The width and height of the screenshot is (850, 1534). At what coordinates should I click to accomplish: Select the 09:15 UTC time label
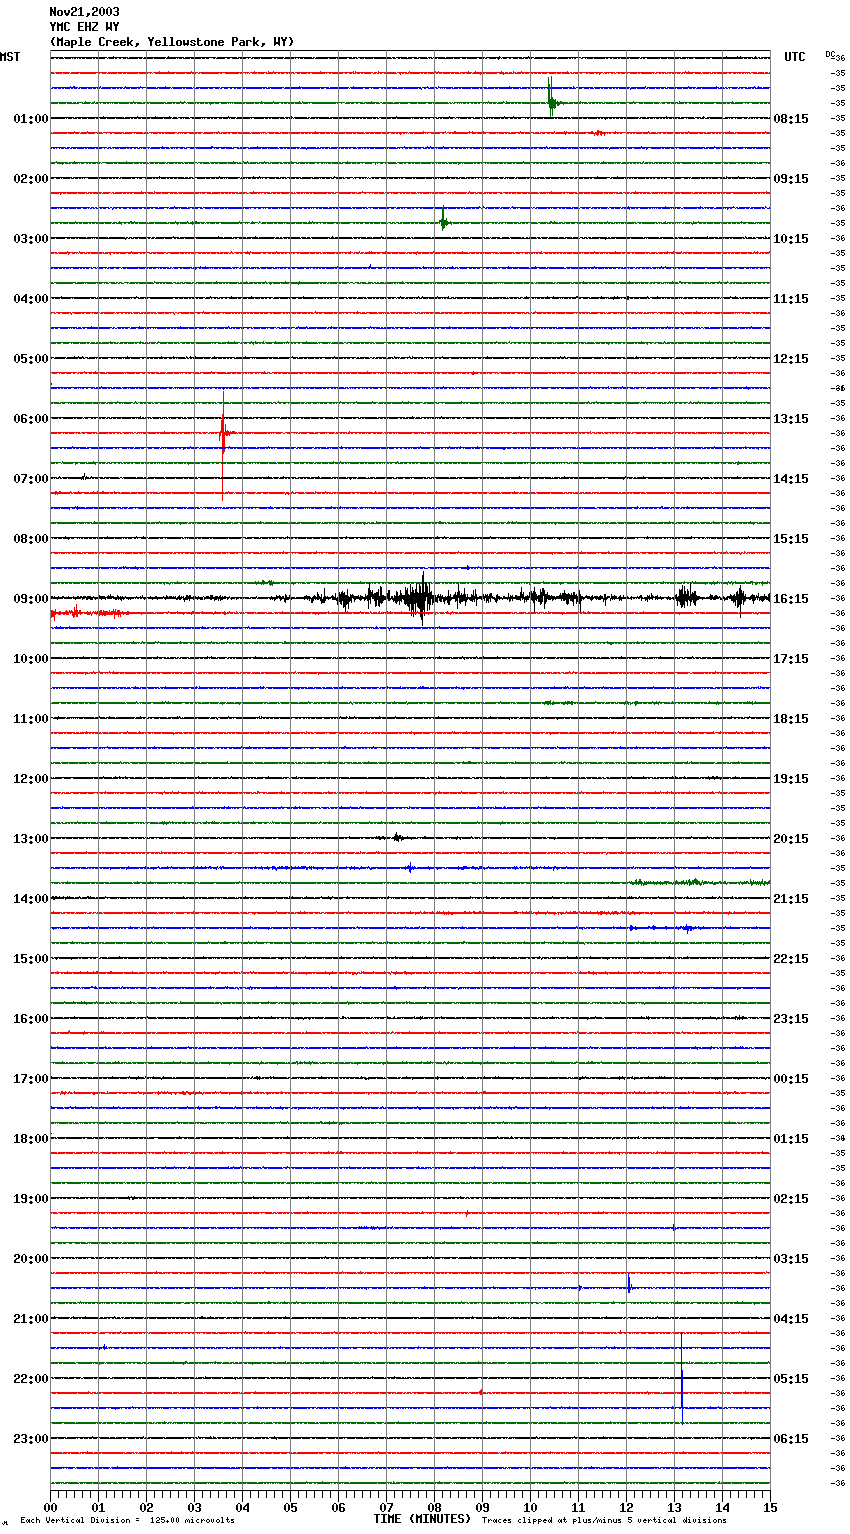tap(791, 179)
